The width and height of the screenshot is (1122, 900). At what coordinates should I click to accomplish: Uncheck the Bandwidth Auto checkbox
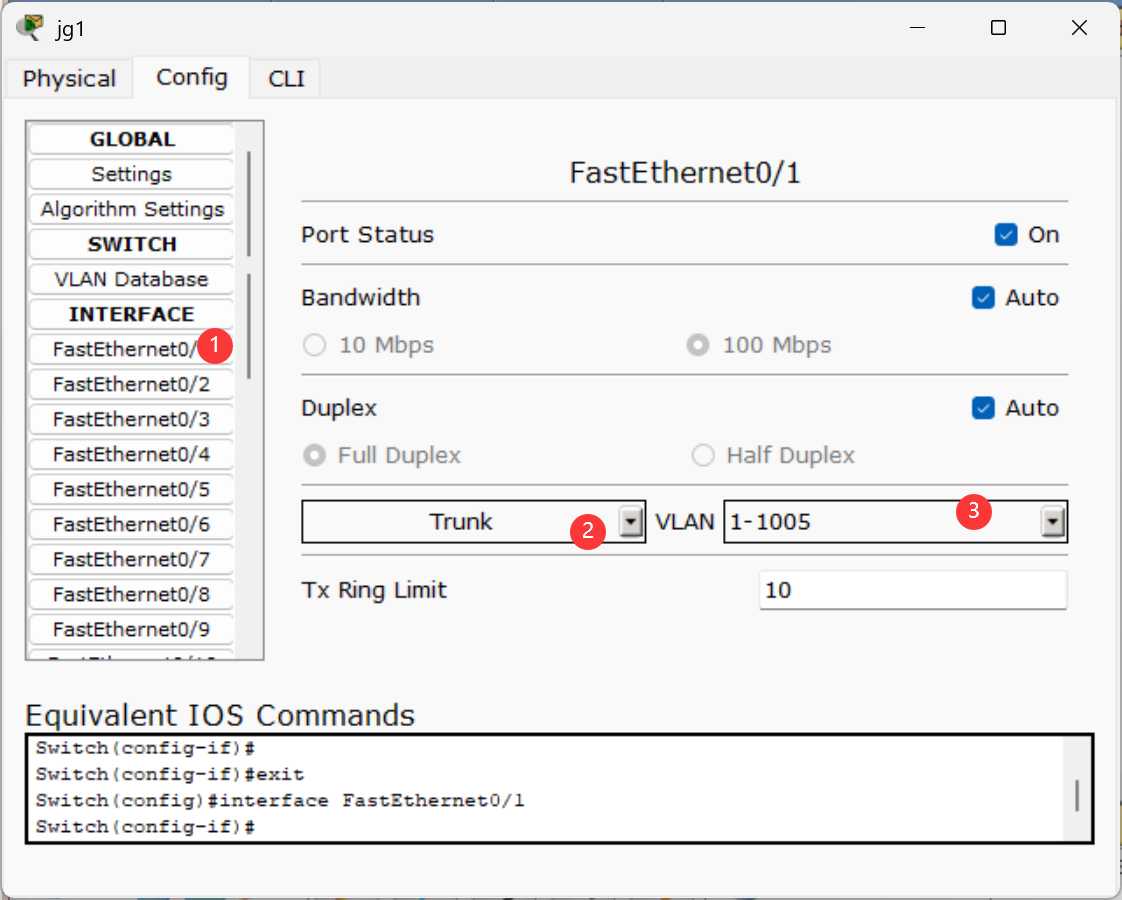click(982, 298)
